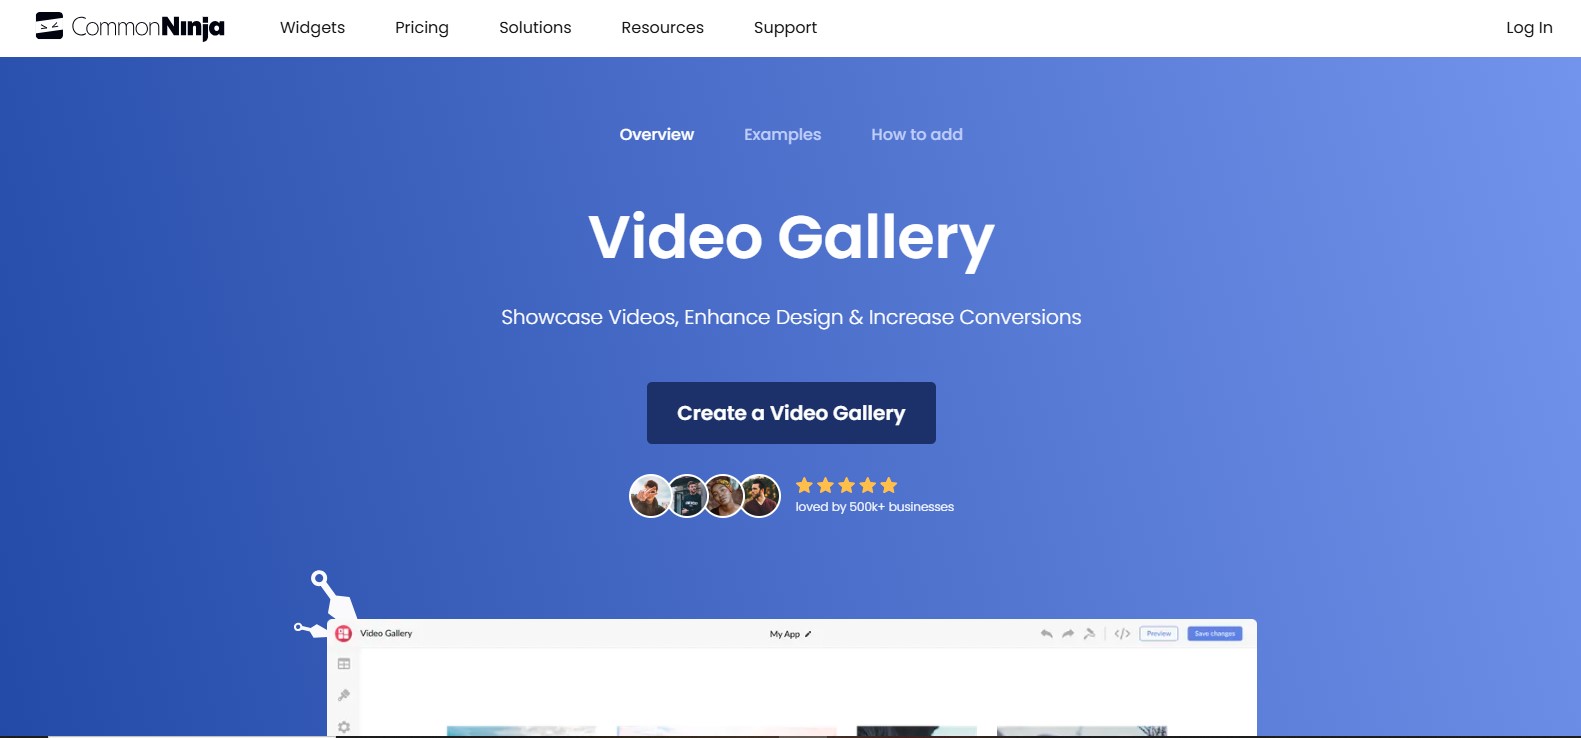Open the paint brush sidebar icon
The width and height of the screenshot is (1581, 738).
[344, 695]
